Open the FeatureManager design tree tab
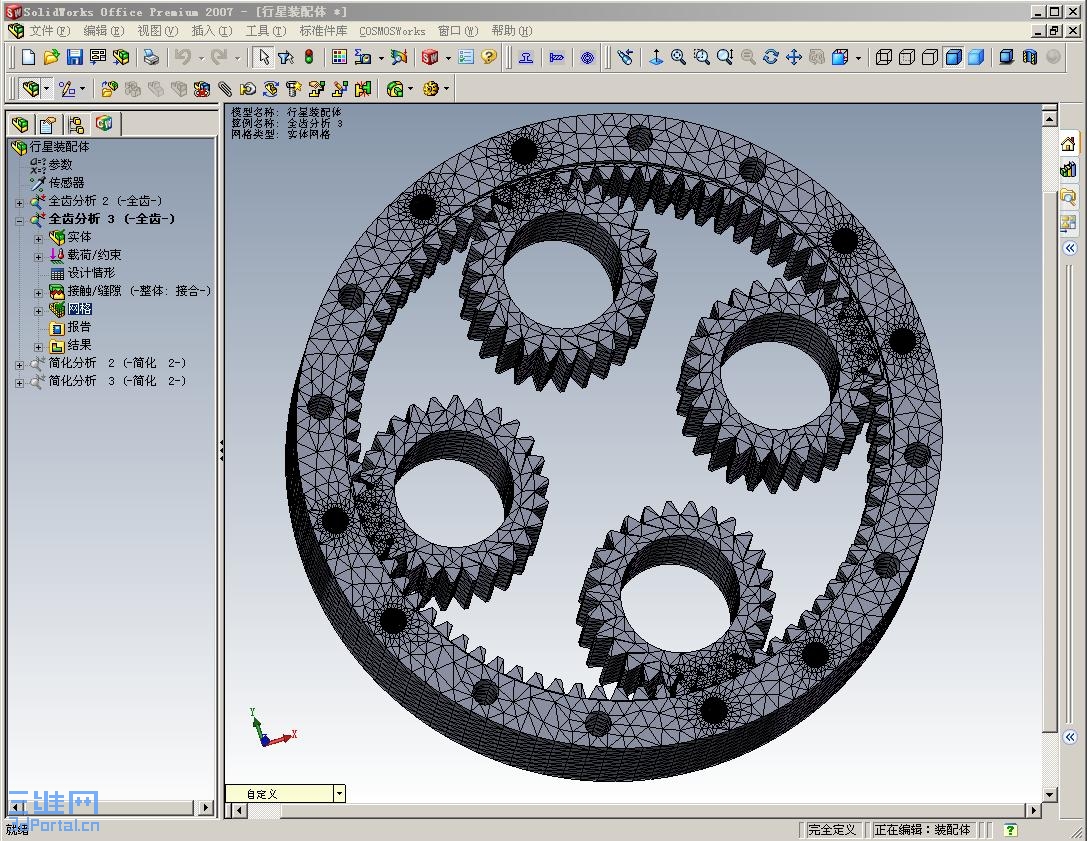Image resolution: width=1087 pixels, height=841 pixels. (20, 124)
